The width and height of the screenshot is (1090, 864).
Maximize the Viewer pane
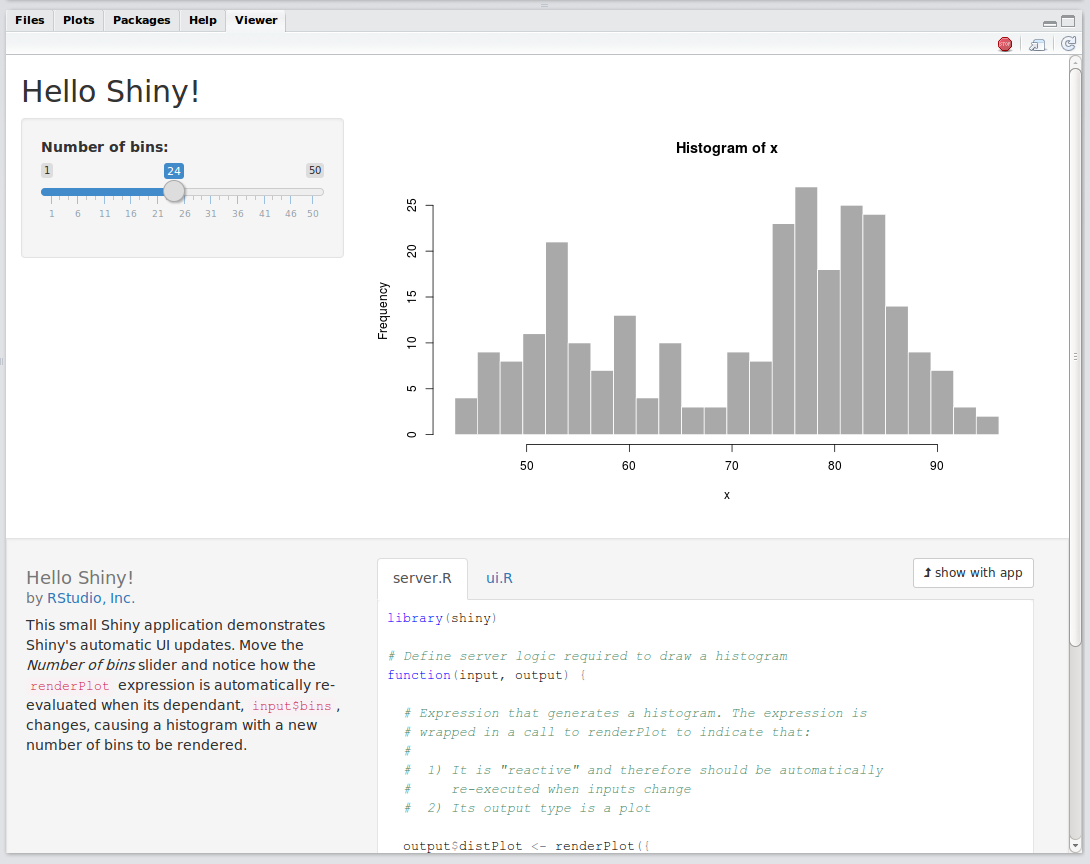[x=1070, y=22]
